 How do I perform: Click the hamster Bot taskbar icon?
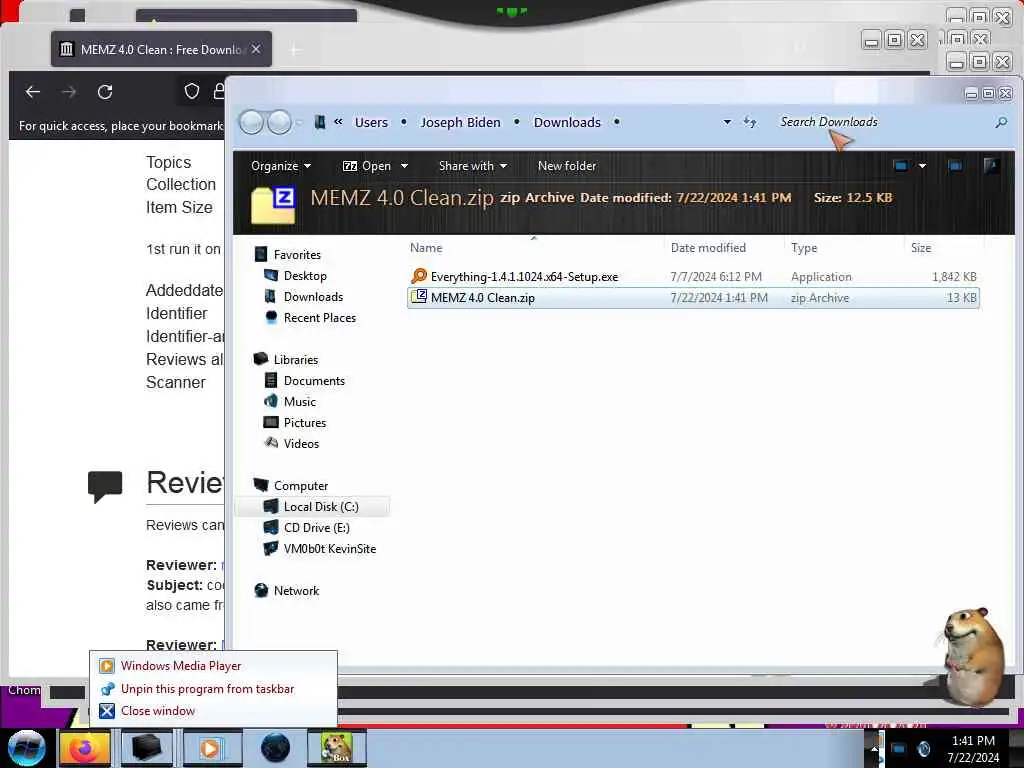[x=337, y=748]
